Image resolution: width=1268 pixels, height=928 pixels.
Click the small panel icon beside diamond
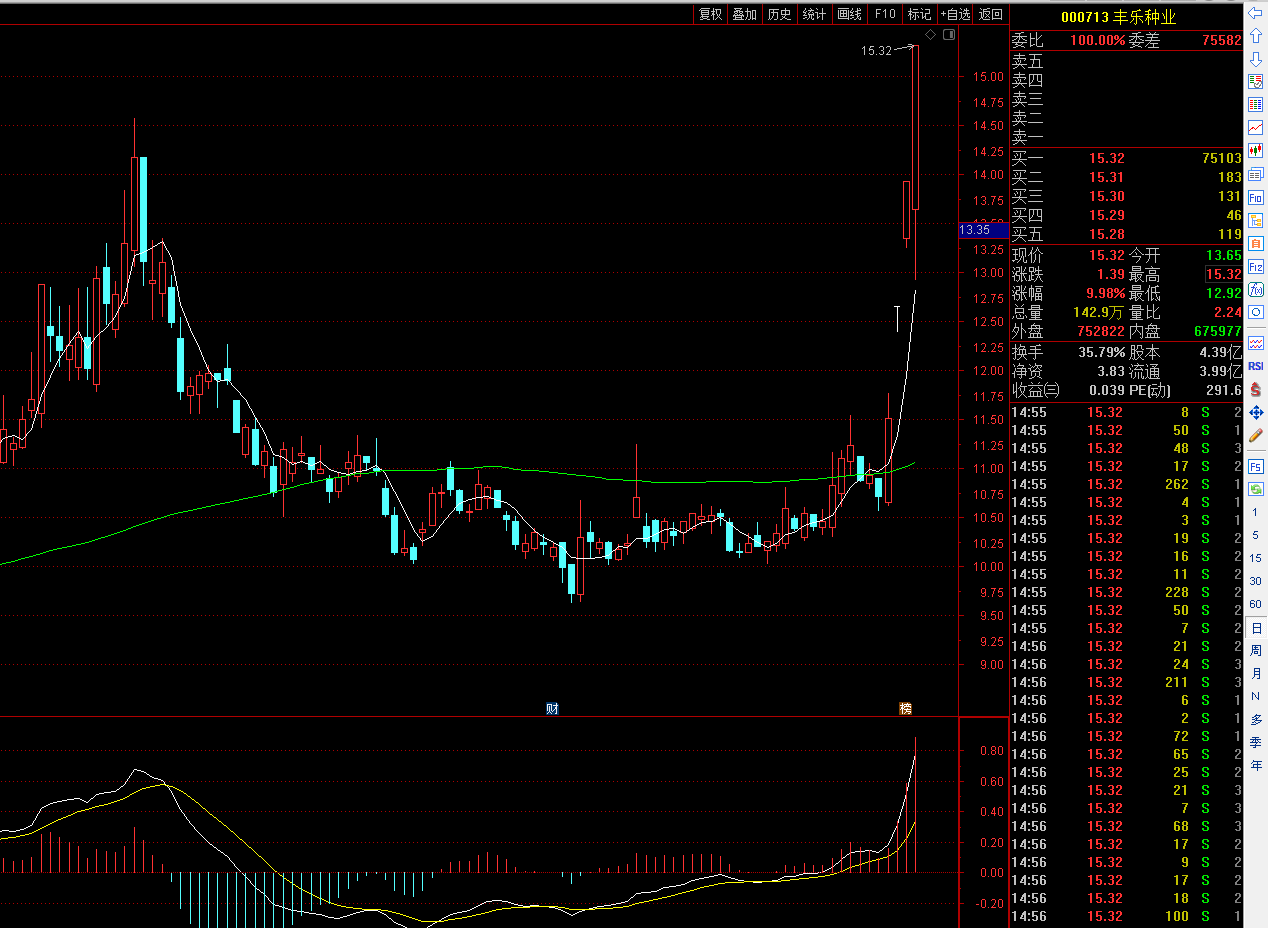point(949,35)
